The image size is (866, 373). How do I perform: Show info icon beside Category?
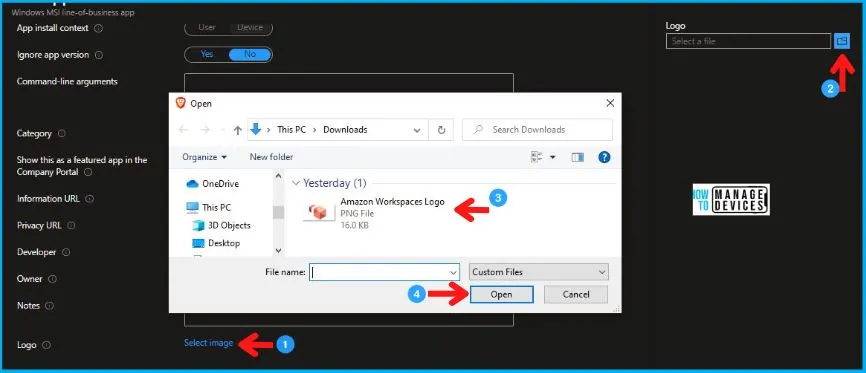point(62,134)
